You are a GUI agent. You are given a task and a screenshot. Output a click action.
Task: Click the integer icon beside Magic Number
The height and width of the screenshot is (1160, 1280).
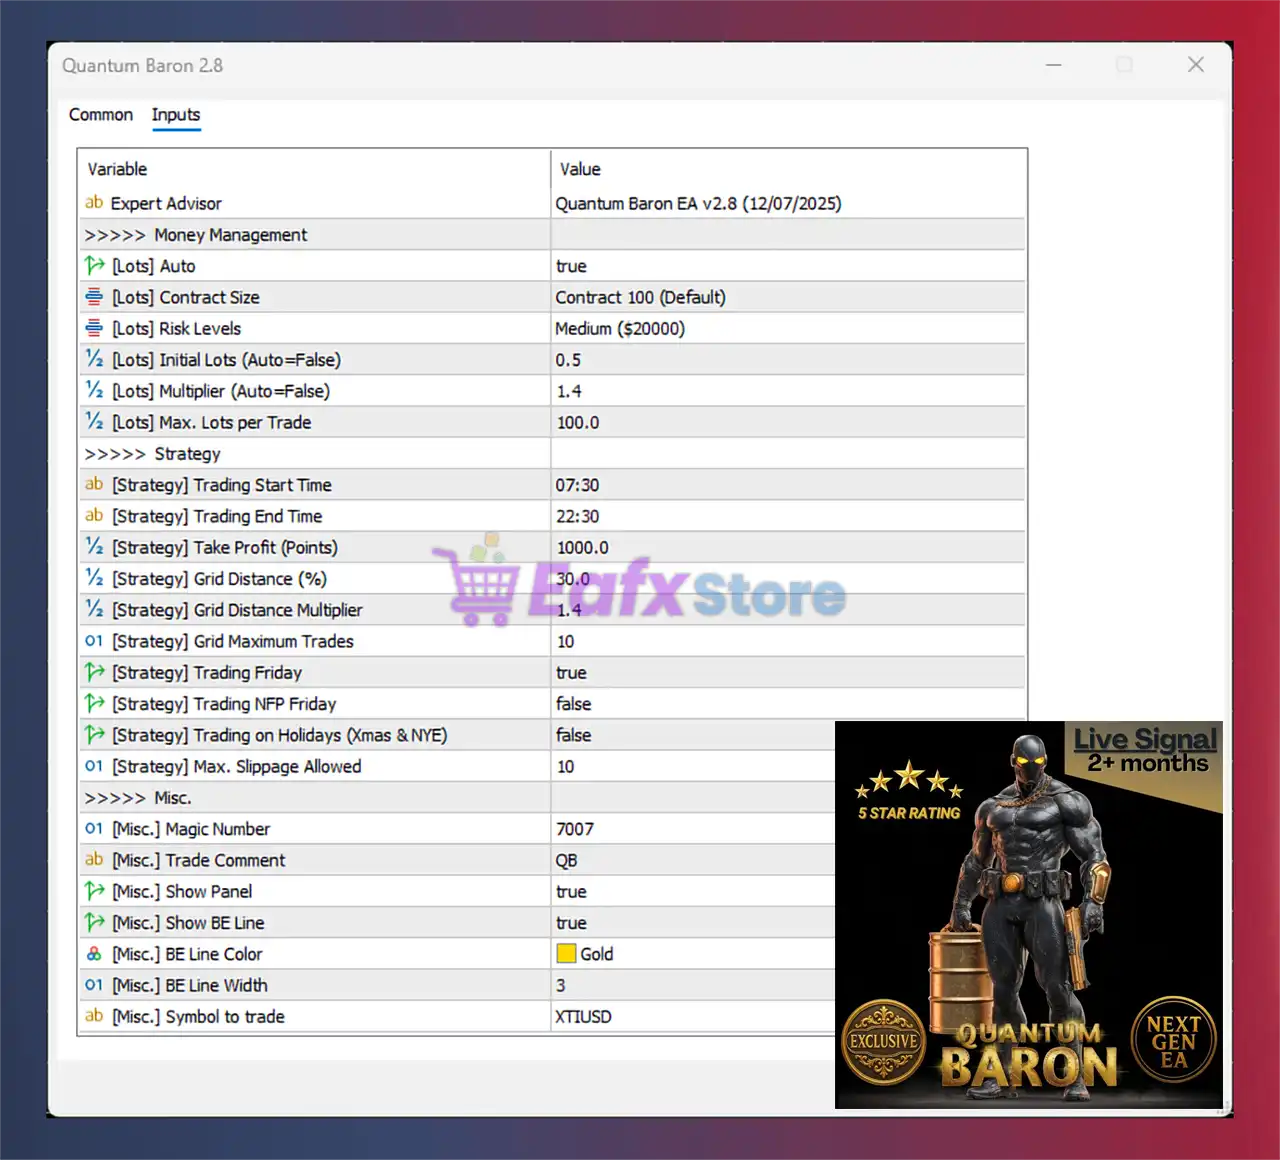94,829
